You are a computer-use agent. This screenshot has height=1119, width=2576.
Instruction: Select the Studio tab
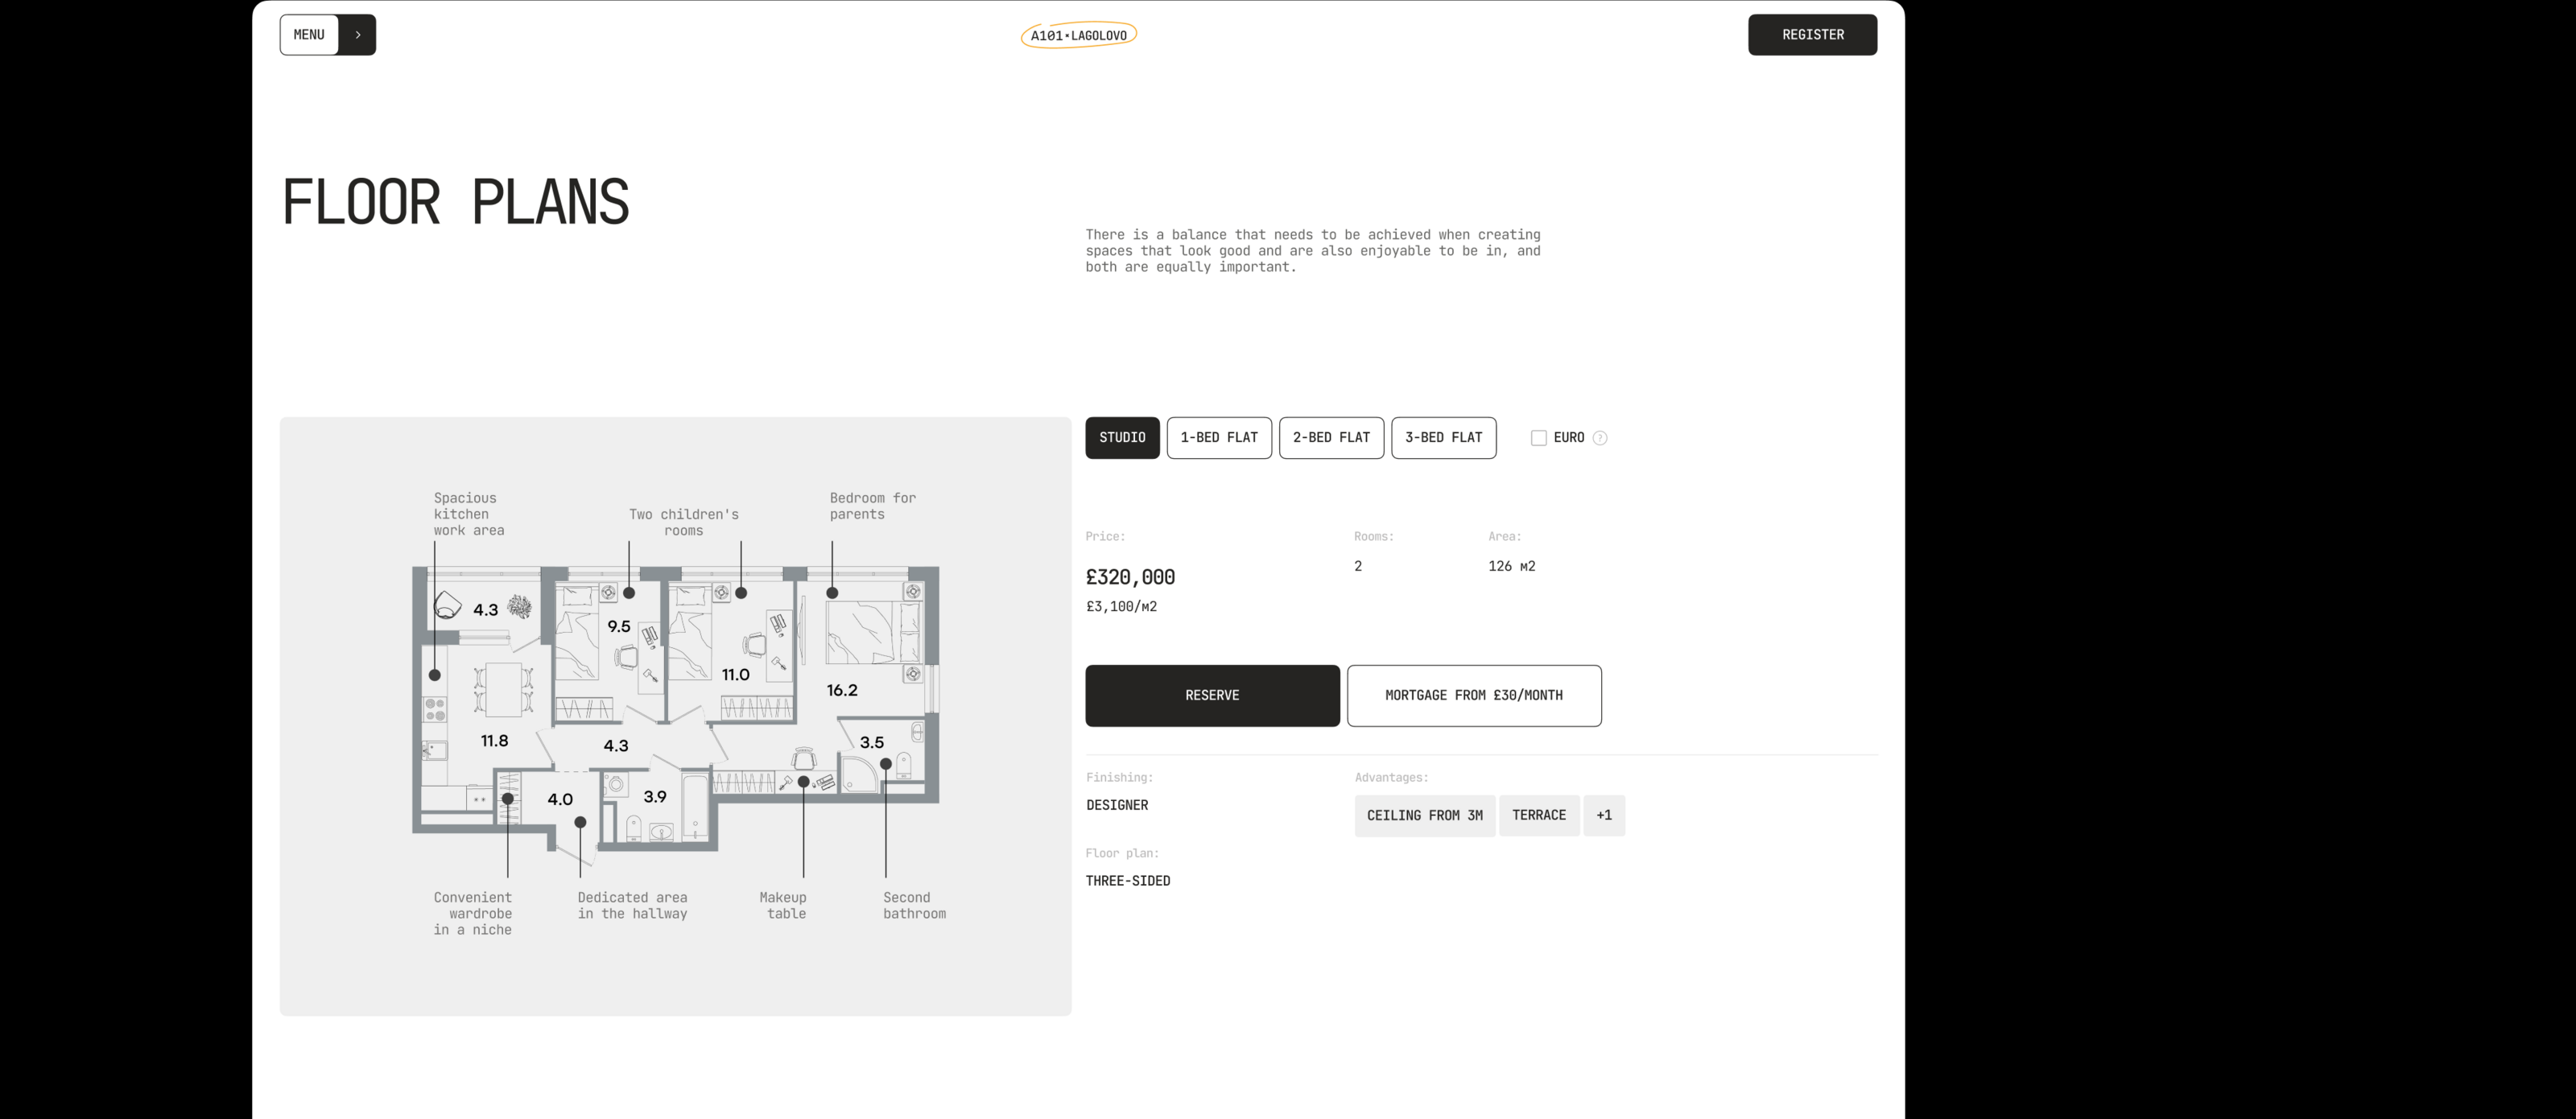(x=1122, y=438)
